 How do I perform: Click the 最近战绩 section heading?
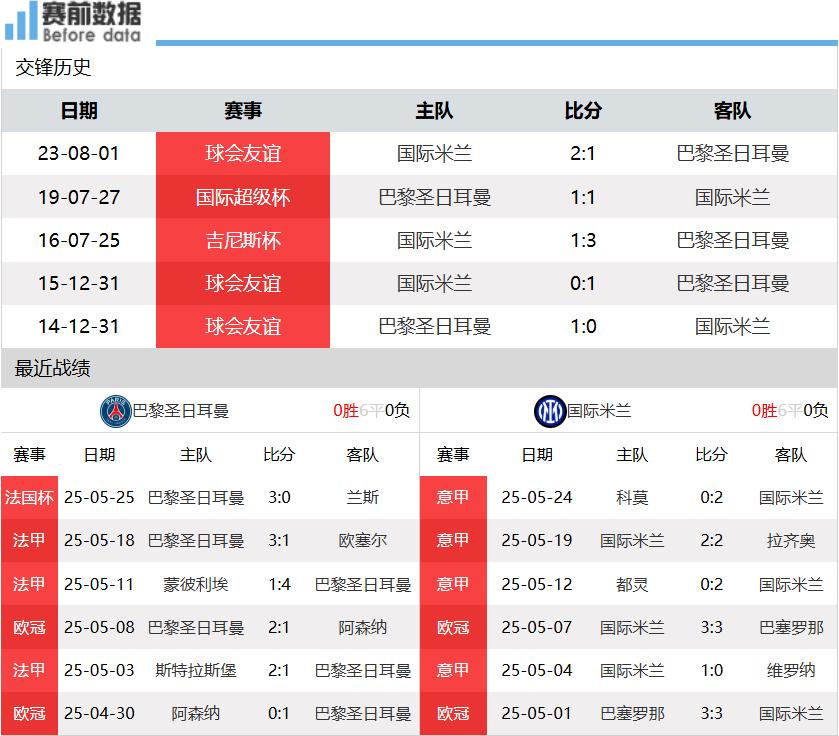(52, 368)
